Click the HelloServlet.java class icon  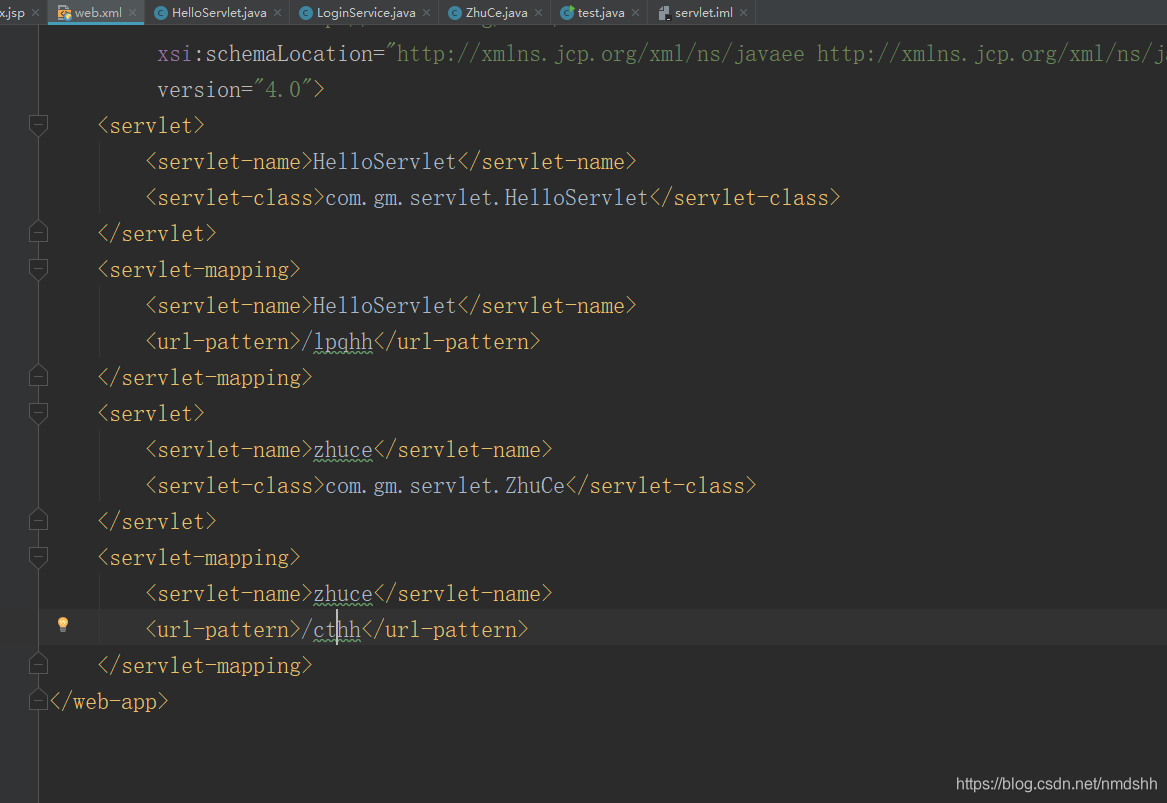click(x=160, y=13)
